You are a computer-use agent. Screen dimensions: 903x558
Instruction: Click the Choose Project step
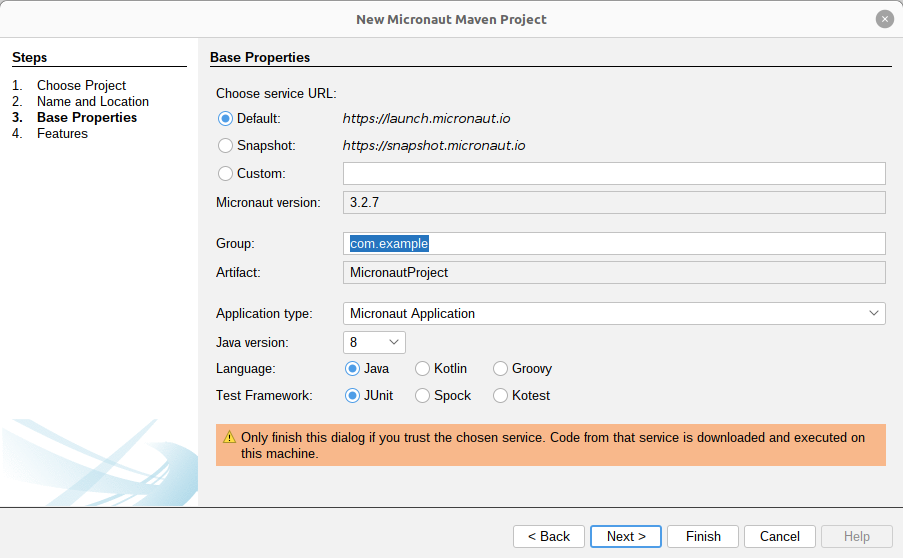(81, 85)
